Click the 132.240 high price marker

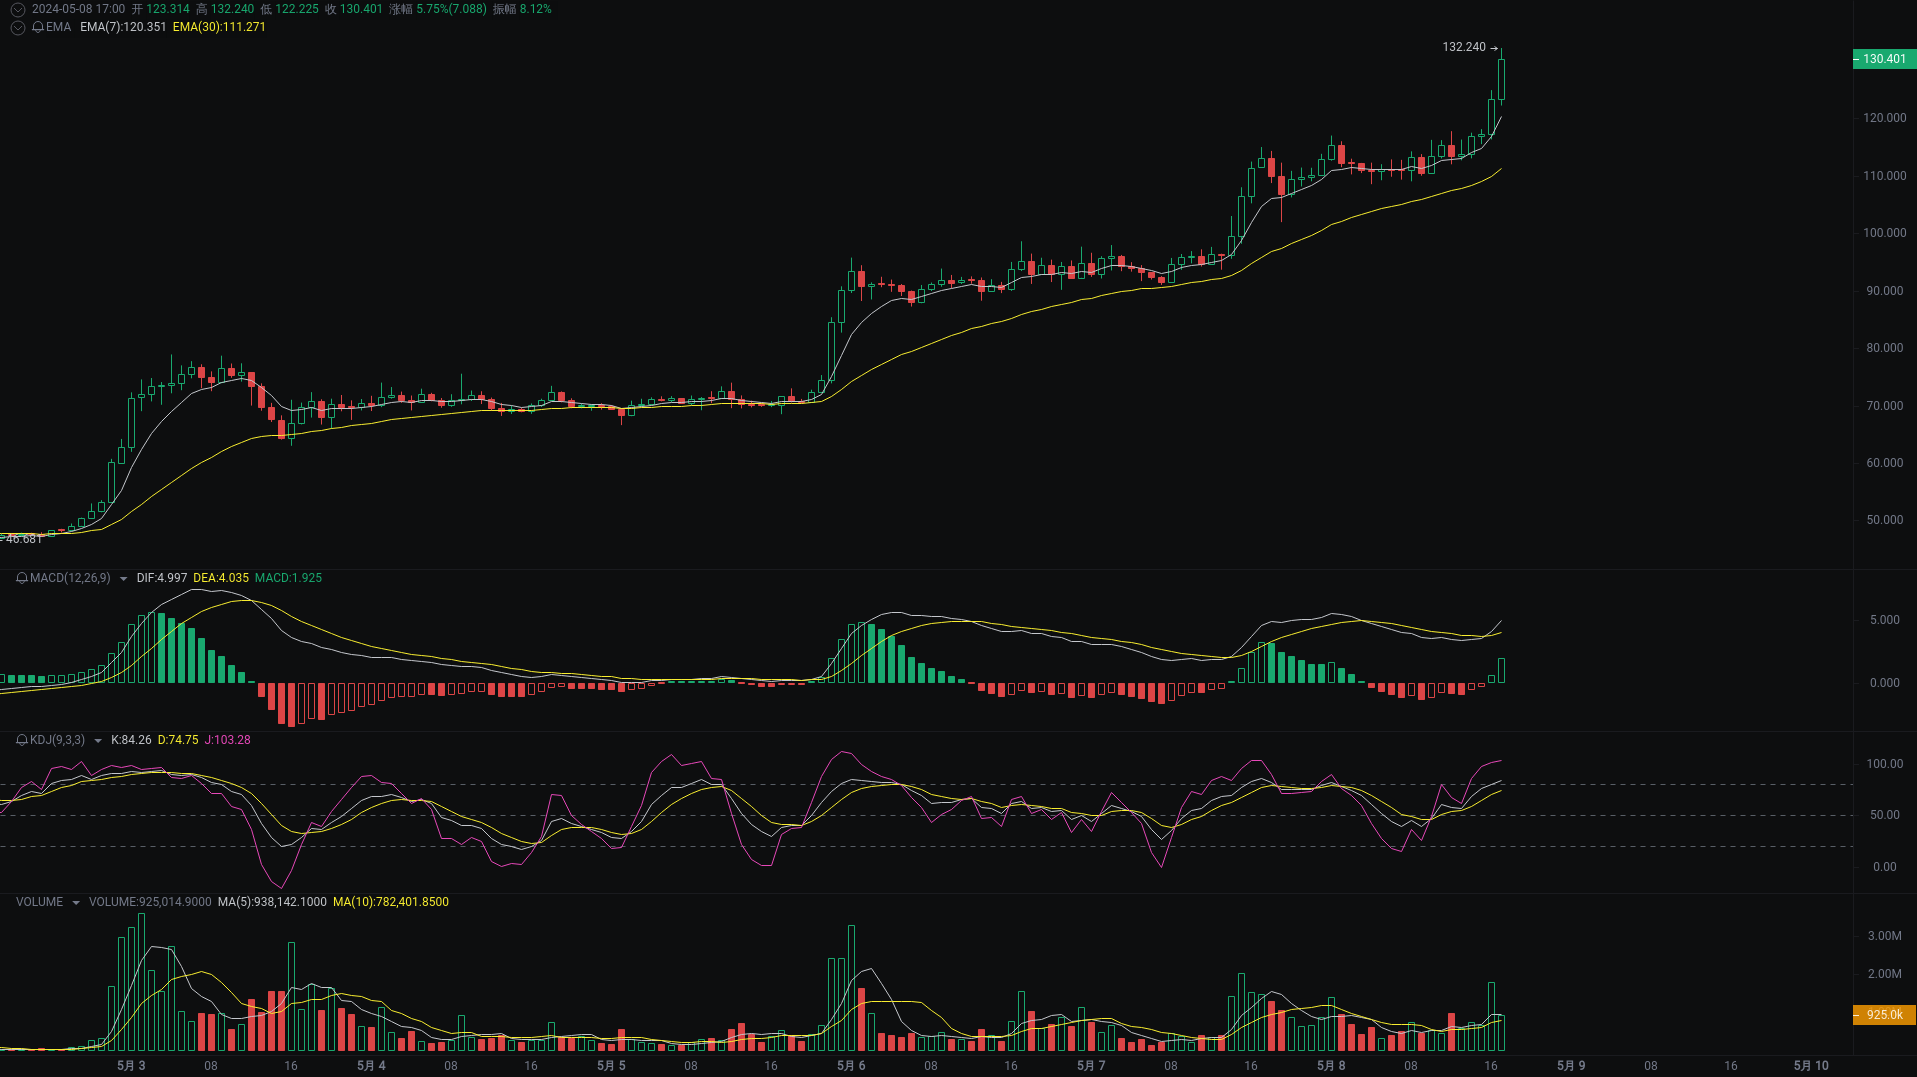coord(1464,46)
